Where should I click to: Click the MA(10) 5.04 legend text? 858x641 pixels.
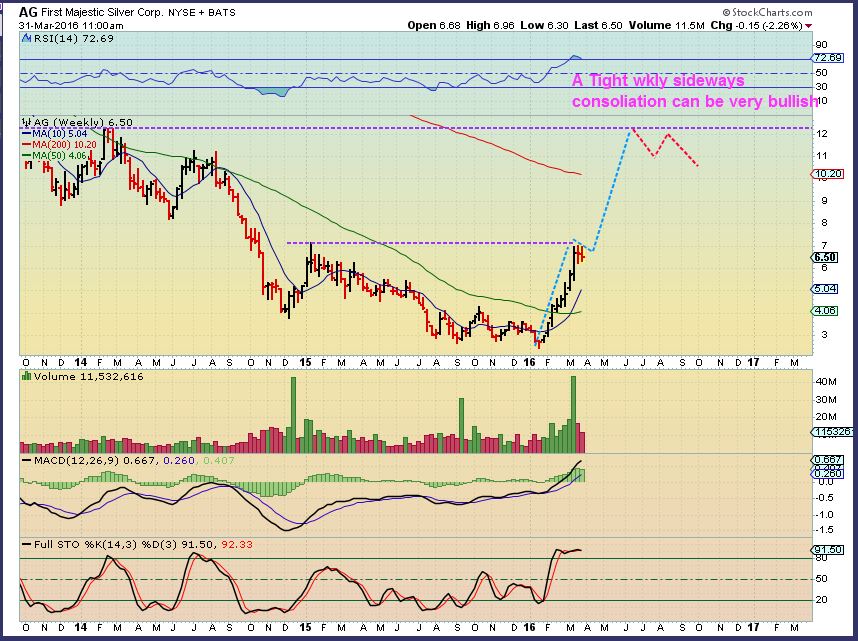point(59,134)
